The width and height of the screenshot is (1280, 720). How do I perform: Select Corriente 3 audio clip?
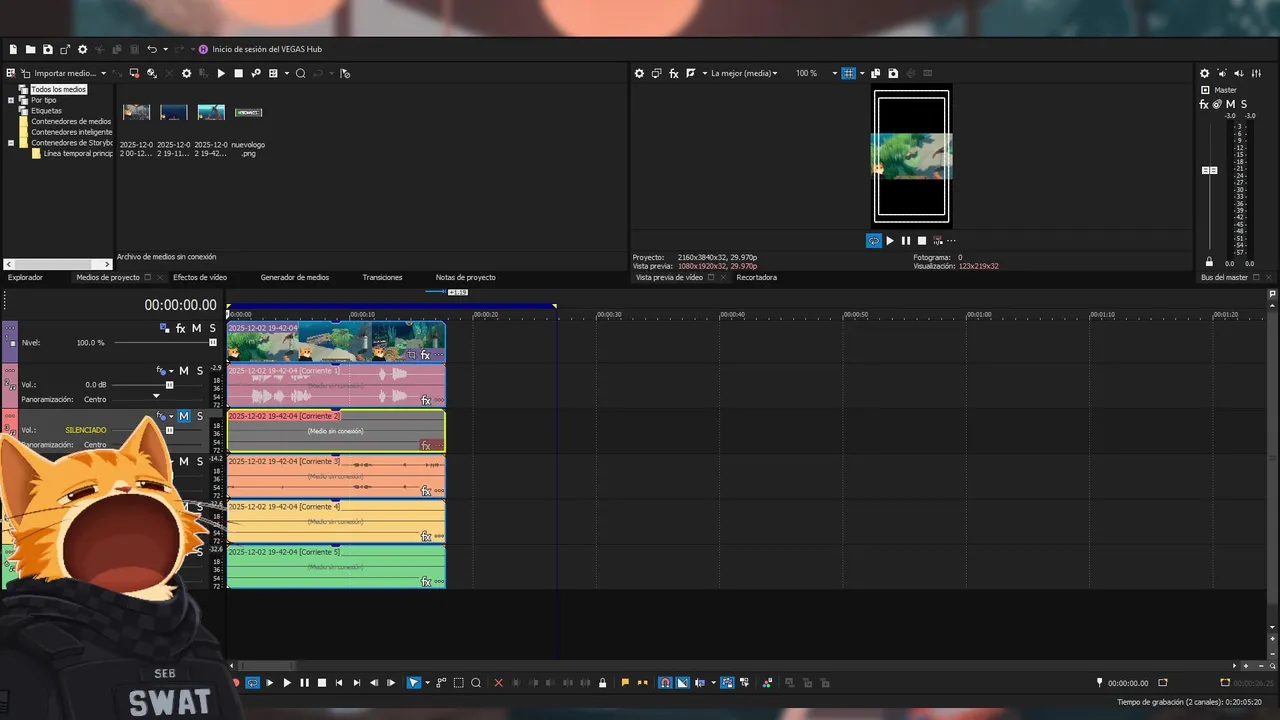tap(335, 476)
